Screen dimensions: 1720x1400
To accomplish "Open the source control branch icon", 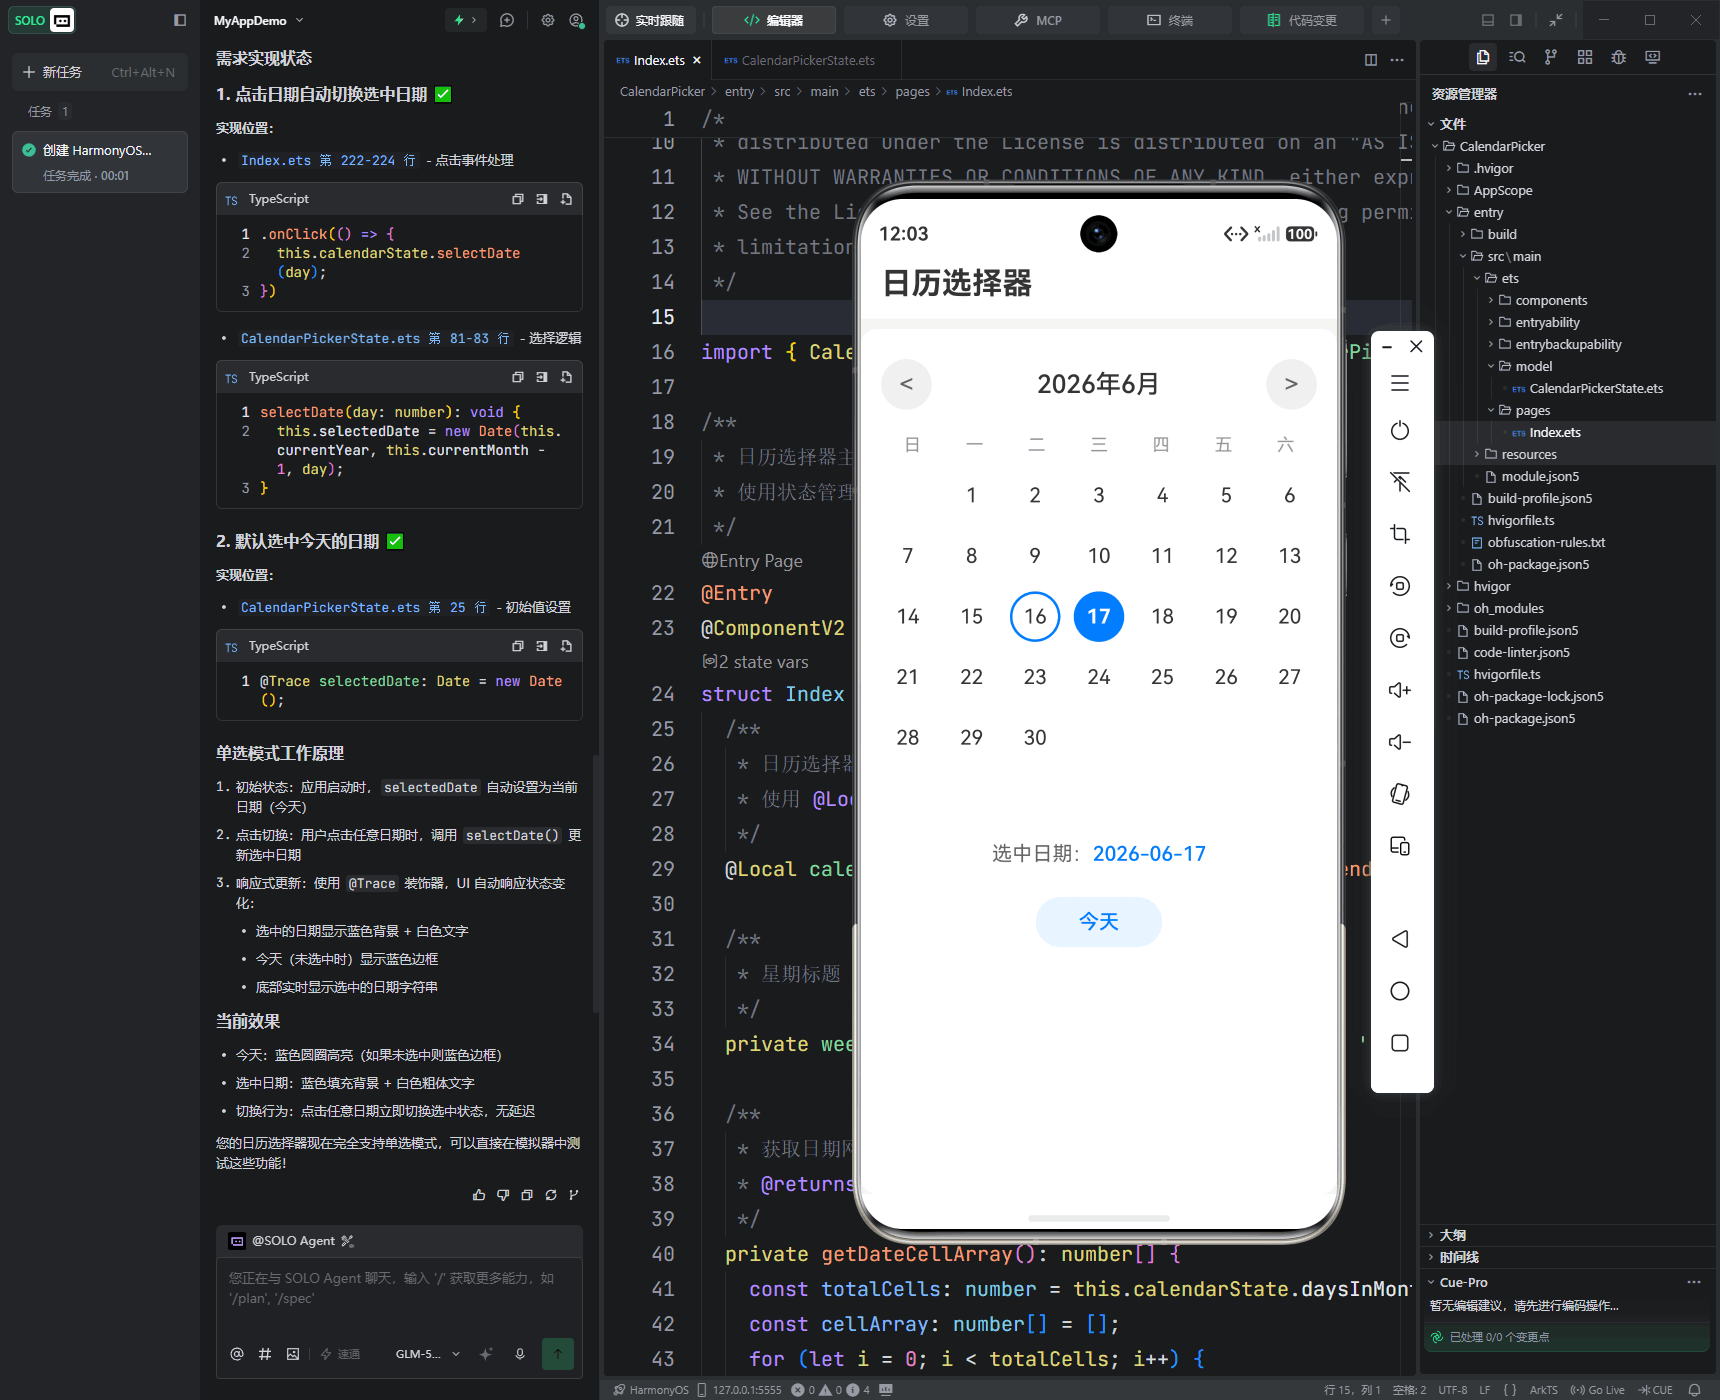I will pyautogui.click(x=1551, y=57).
